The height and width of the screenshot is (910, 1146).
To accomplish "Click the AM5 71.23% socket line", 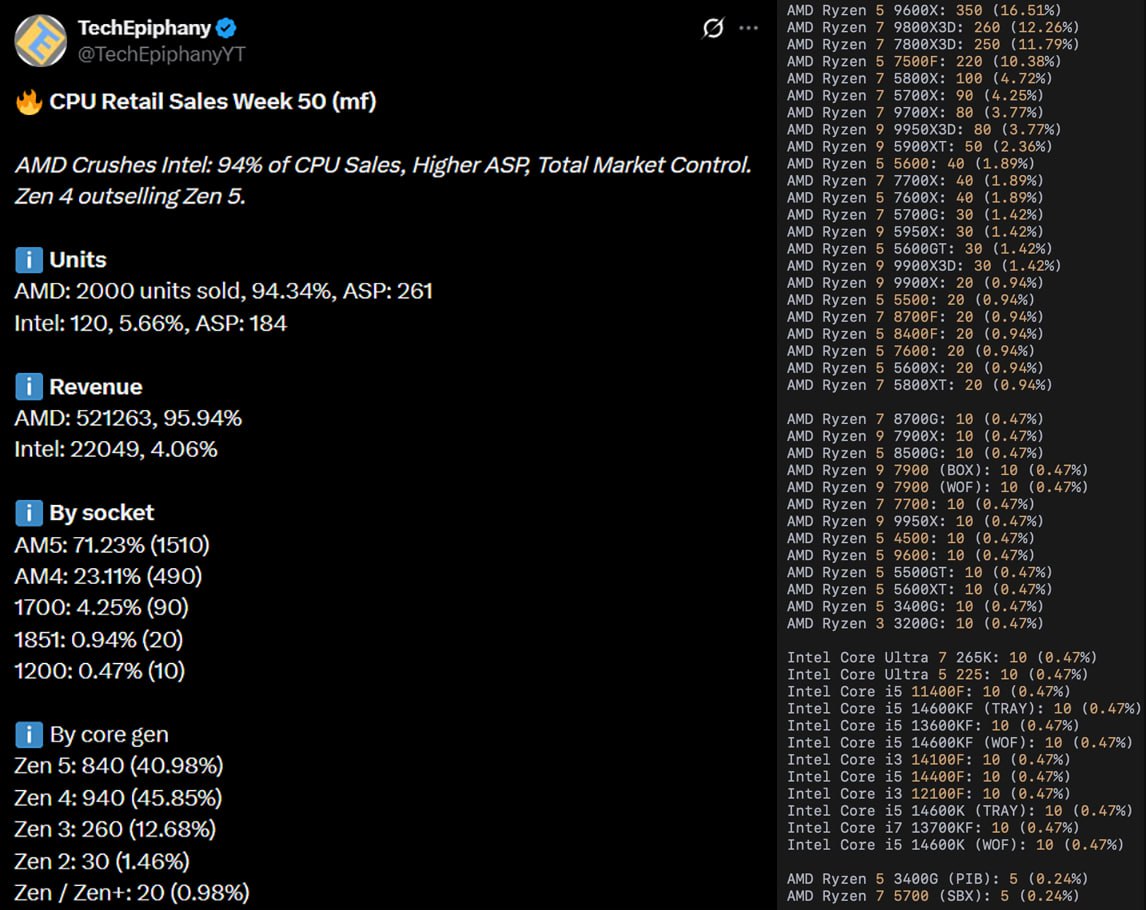I will [x=112, y=545].
